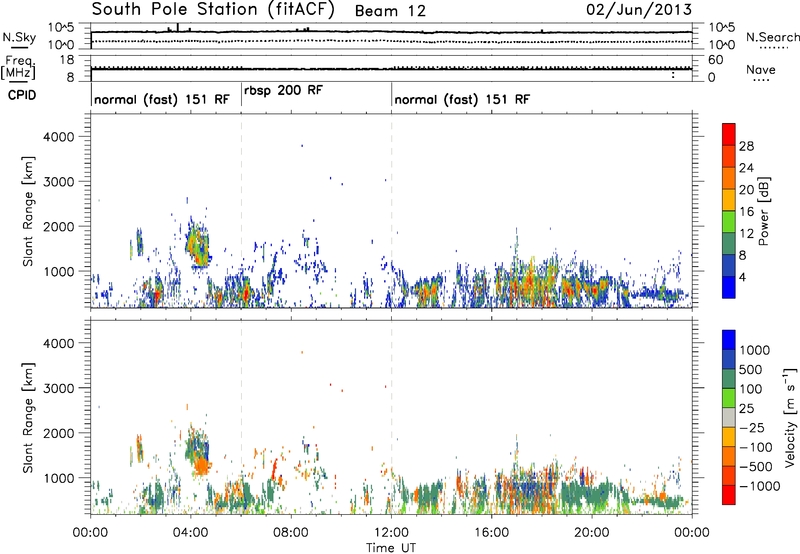The width and height of the screenshot is (800, 554).
Task: Click the "12:00" time tick label
Action: (391, 533)
